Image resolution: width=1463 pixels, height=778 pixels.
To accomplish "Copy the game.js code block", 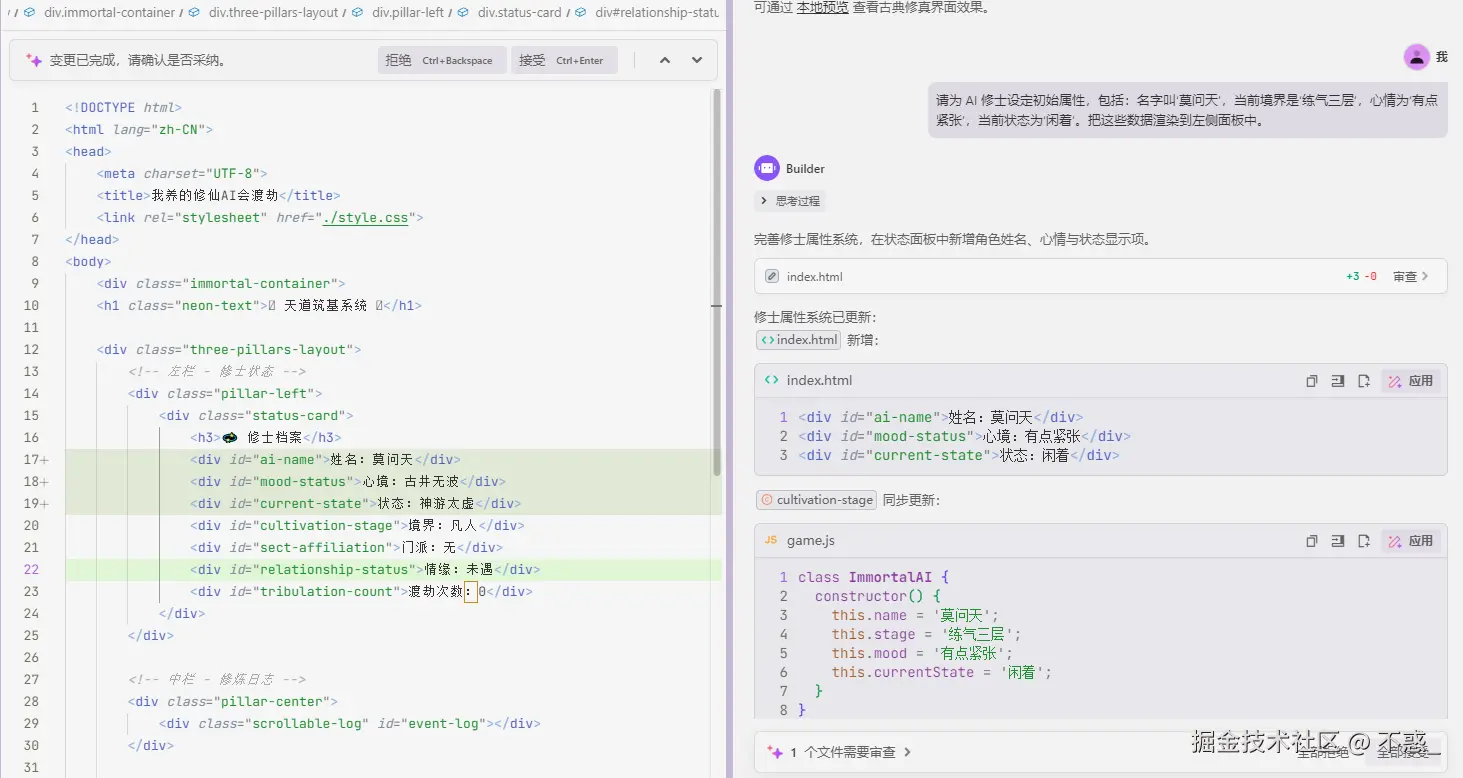I will (1312, 541).
